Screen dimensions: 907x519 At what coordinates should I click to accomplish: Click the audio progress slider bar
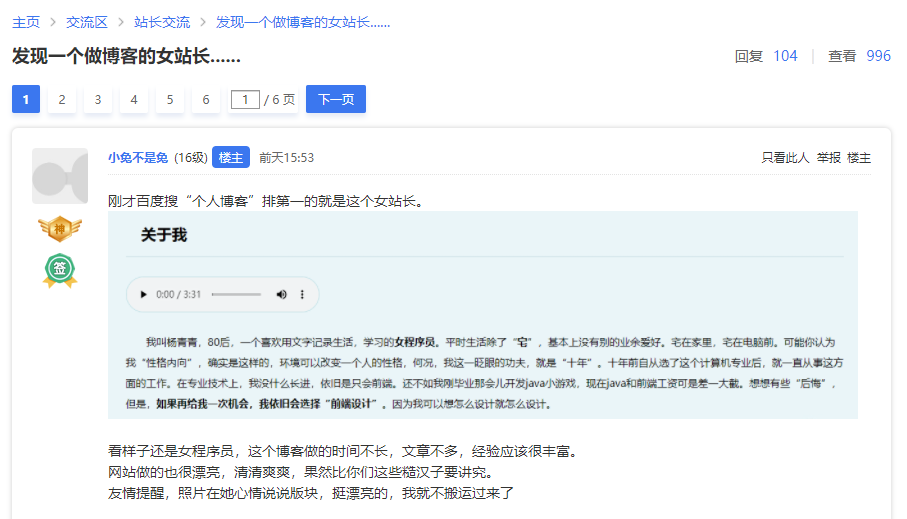pos(236,295)
